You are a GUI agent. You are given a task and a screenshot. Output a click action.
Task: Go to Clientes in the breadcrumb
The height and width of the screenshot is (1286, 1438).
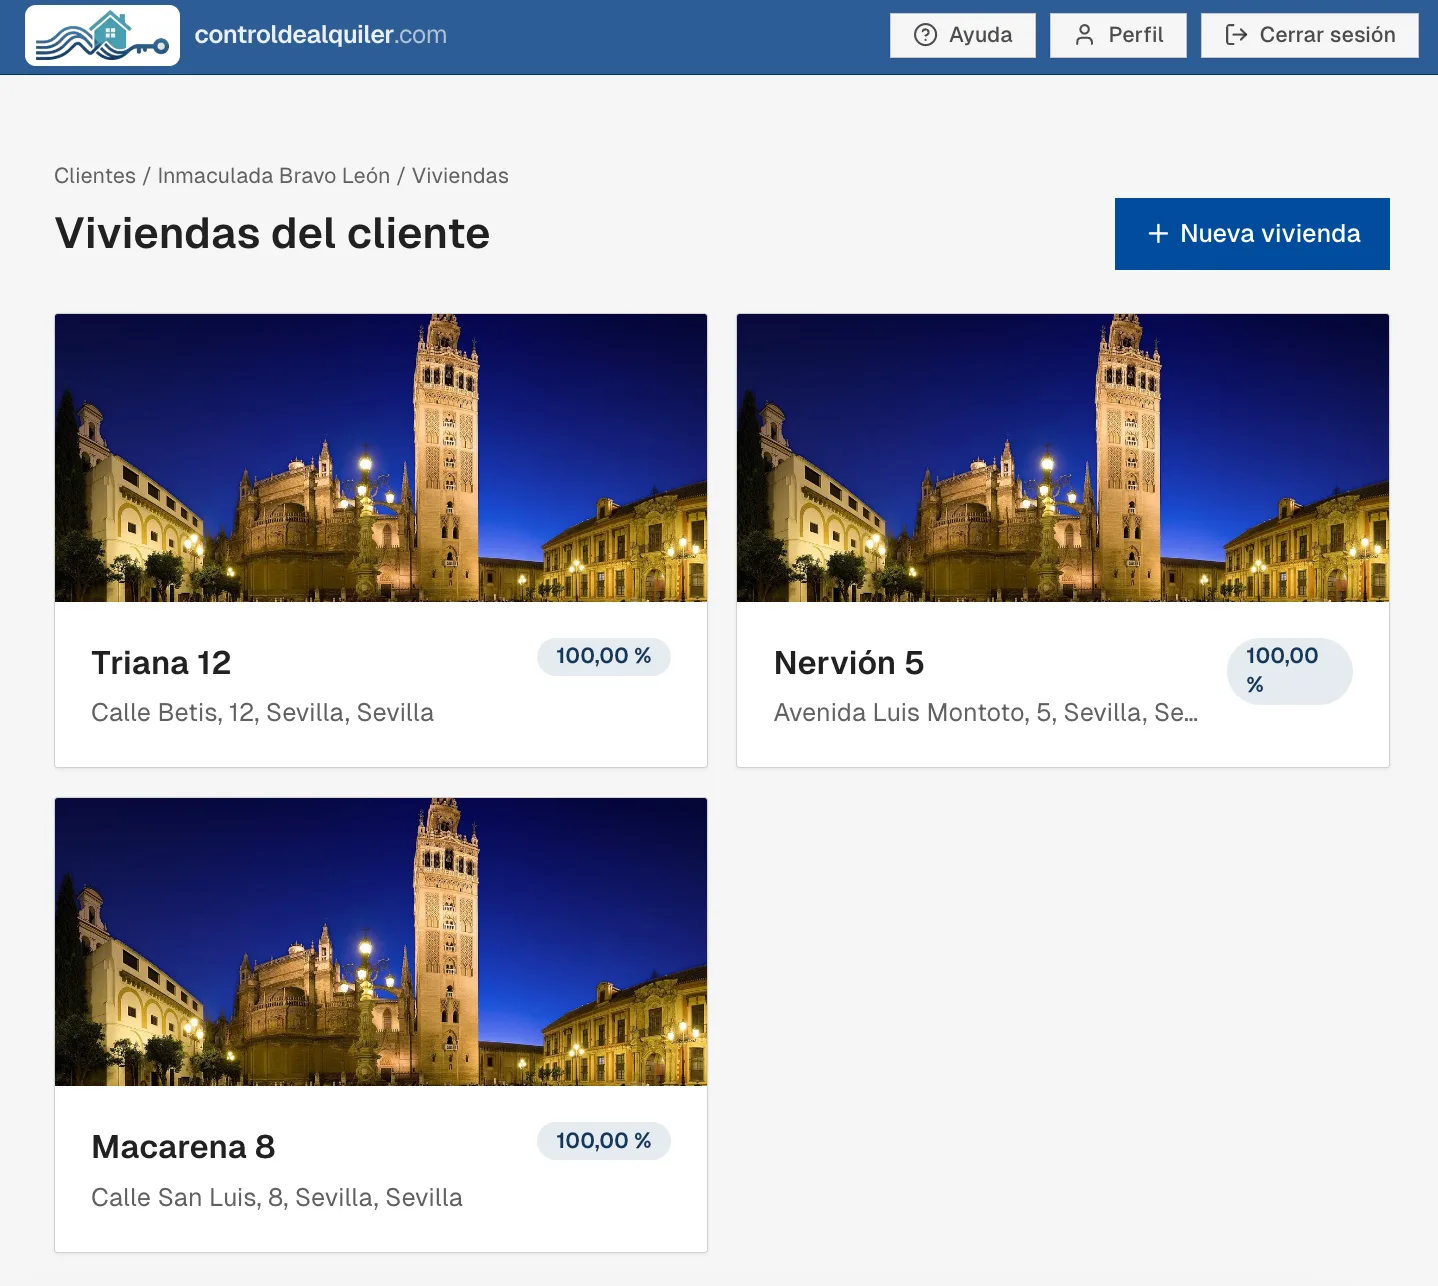[95, 176]
